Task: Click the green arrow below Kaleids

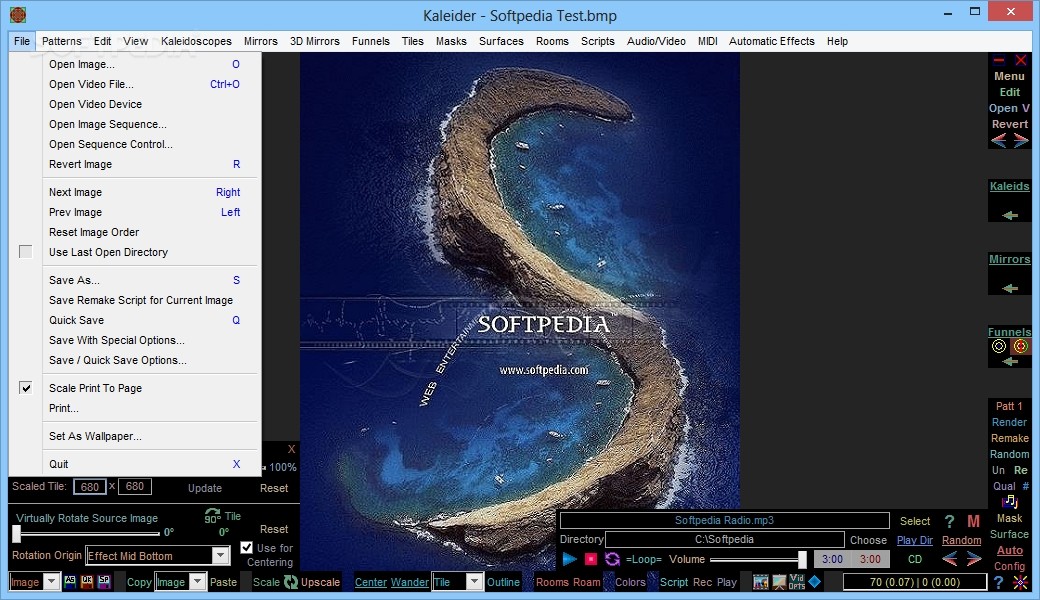Action: point(1010,215)
